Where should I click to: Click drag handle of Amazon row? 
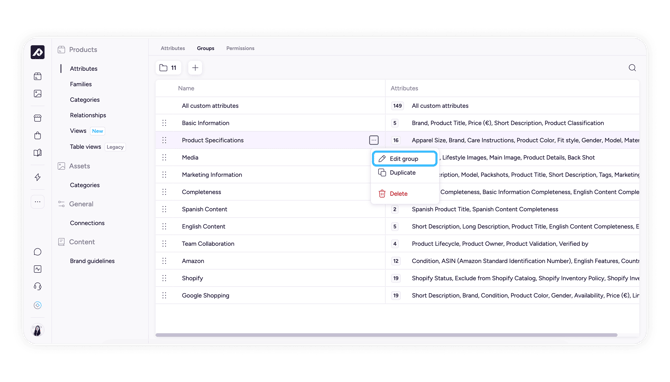(164, 261)
